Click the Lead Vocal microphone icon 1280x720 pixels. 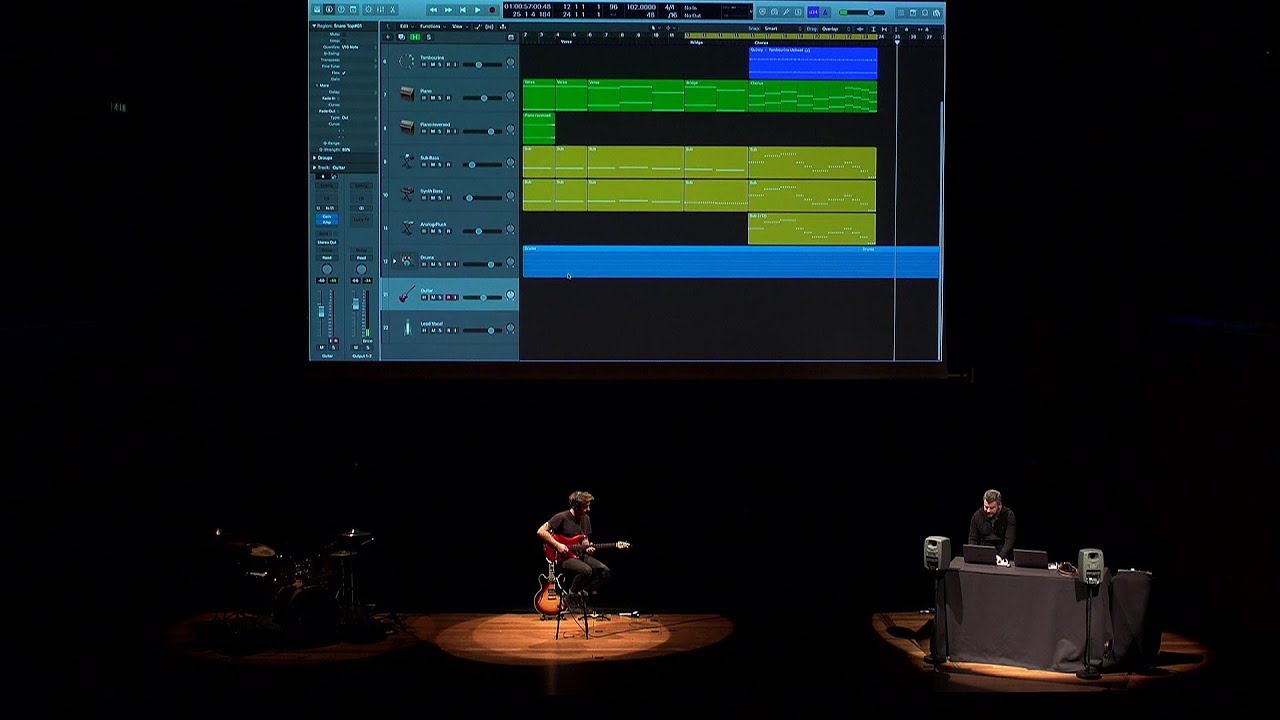tap(407, 328)
